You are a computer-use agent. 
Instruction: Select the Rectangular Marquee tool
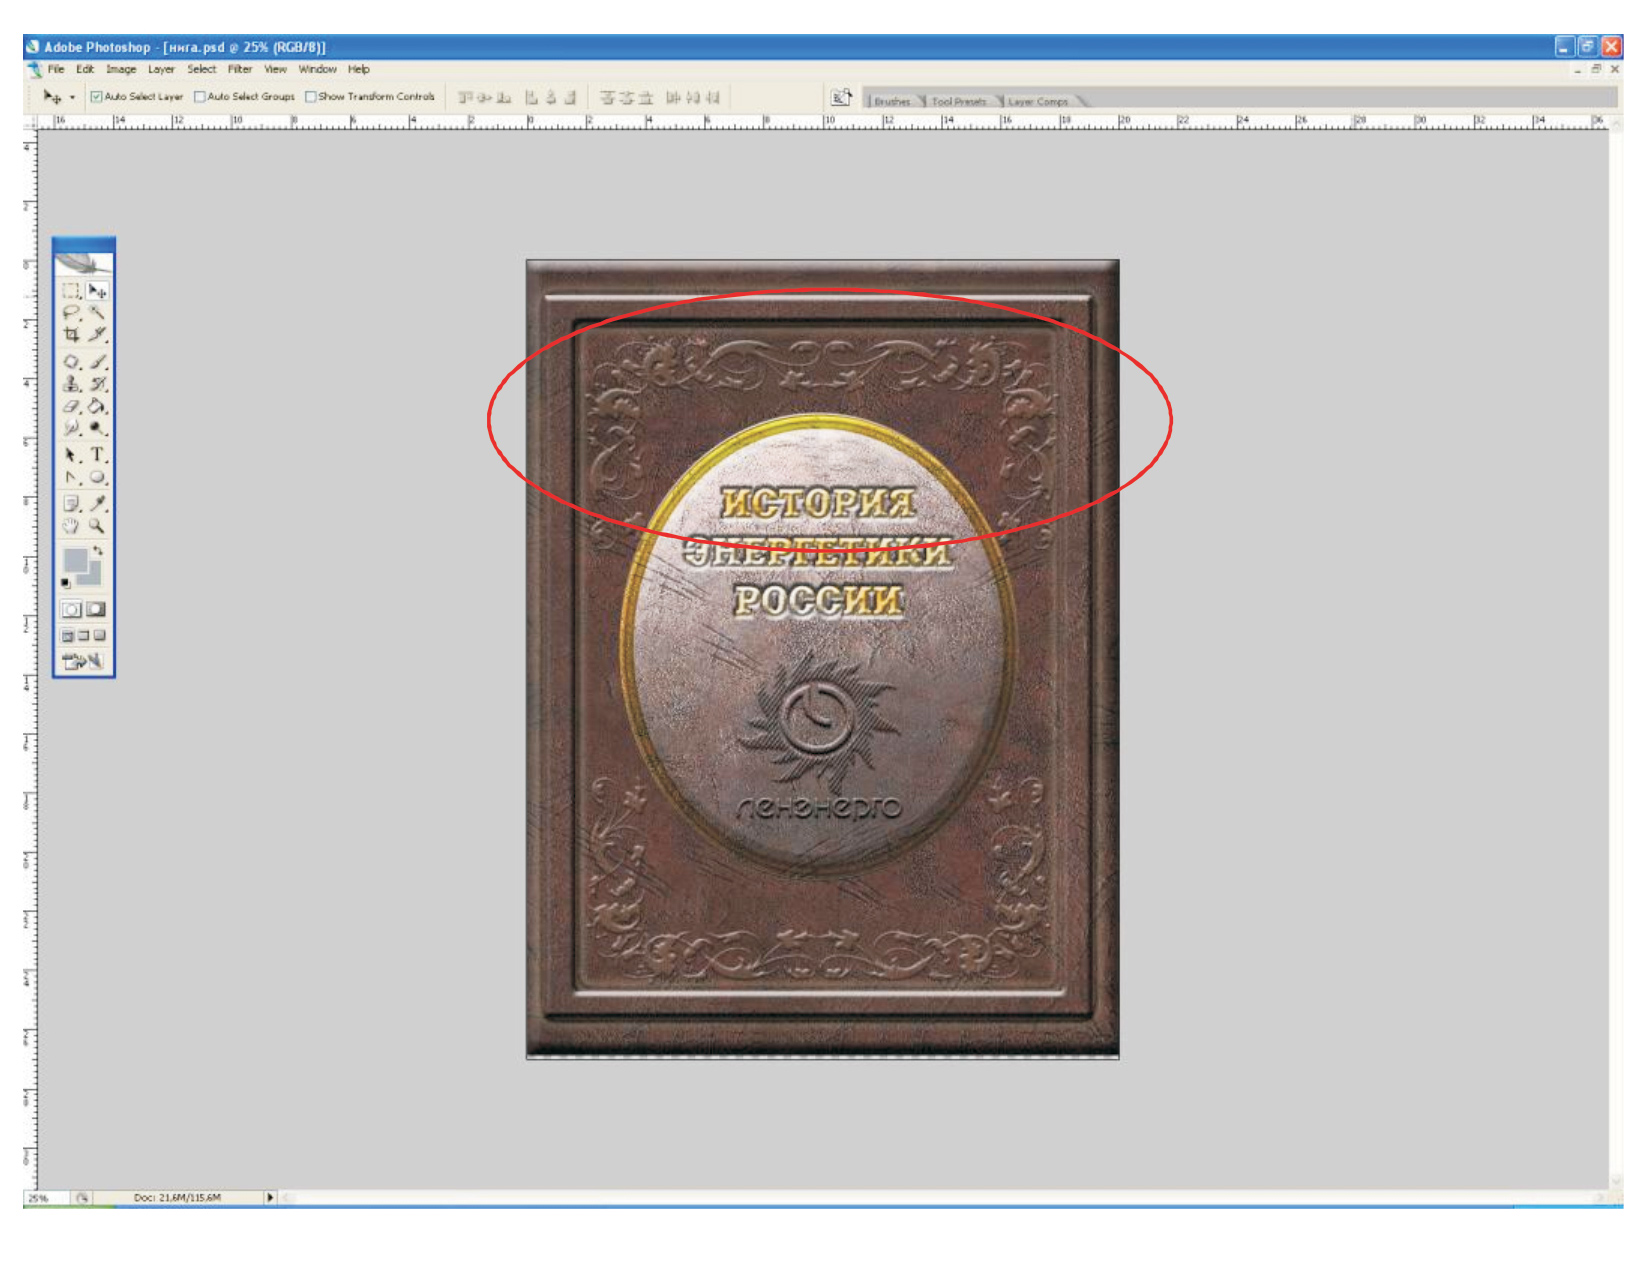[x=71, y=291]
